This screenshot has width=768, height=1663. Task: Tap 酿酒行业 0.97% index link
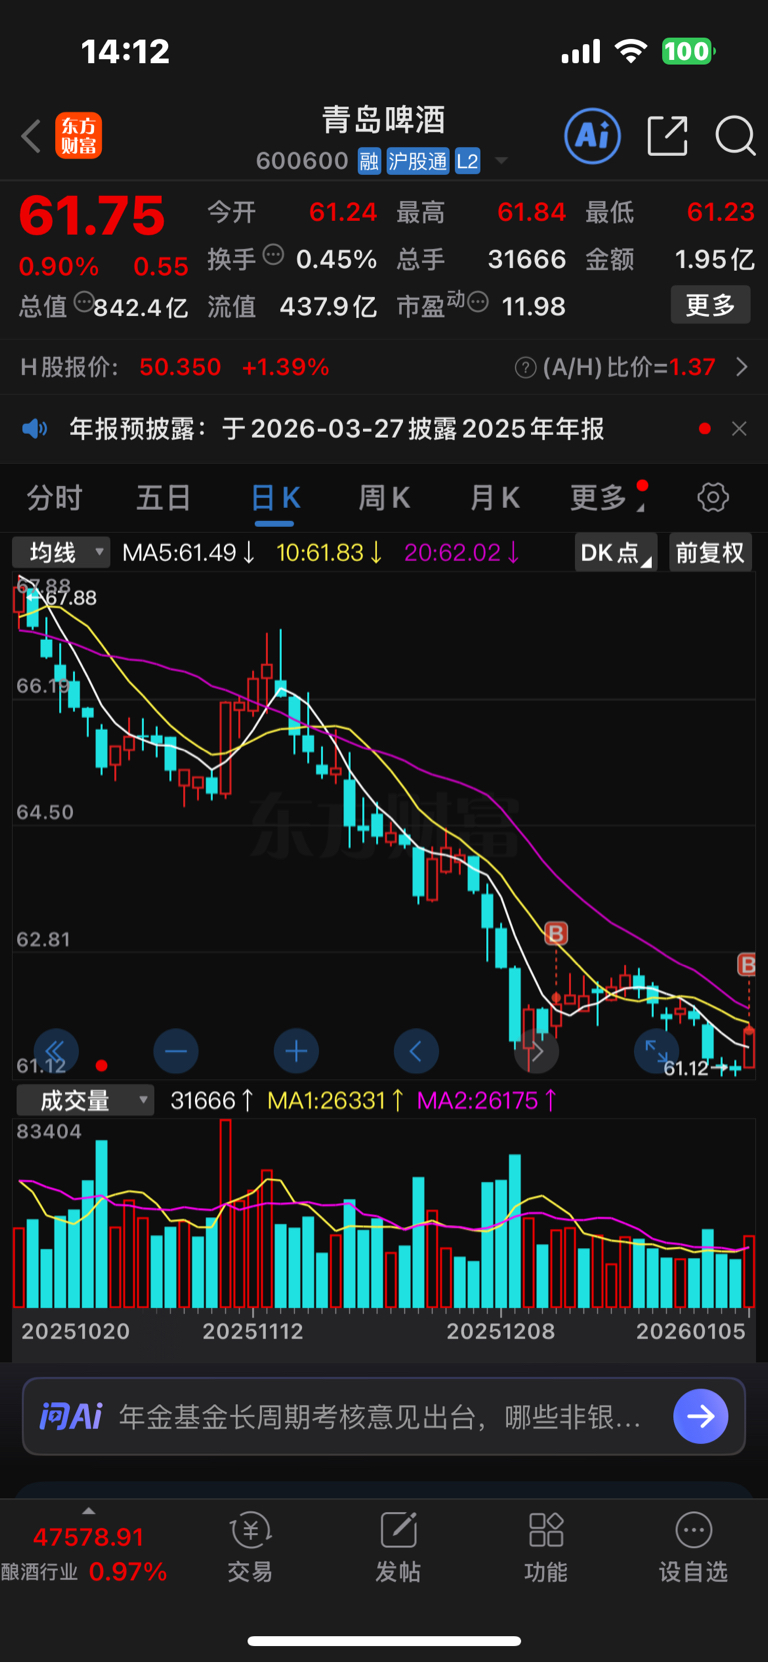tap(84, 1572)
